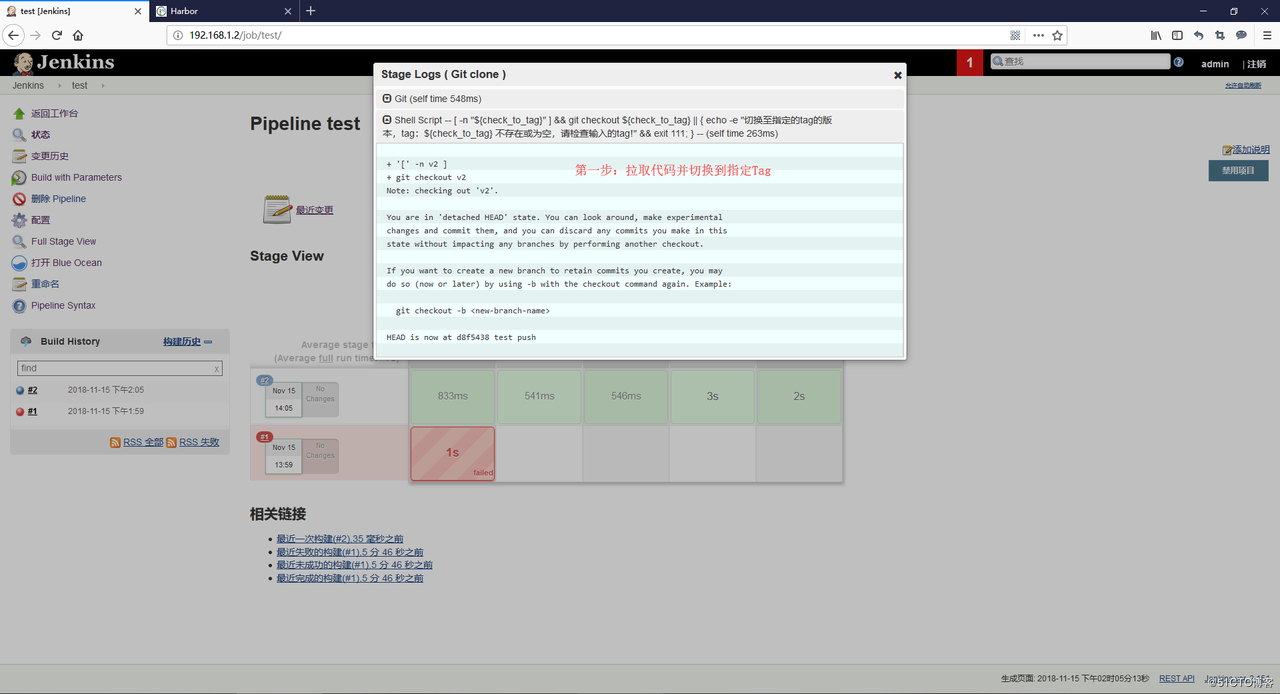This screenshot has height=694, width=1280.
Task: Toggle the Firefox sidebar icon
Action: tap(1177, 35)
